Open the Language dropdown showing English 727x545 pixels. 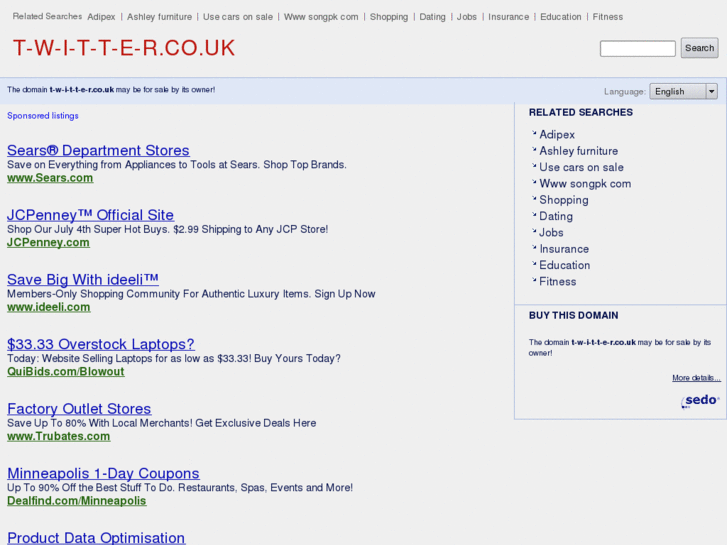pyautogui.click(x=683, y=91)
